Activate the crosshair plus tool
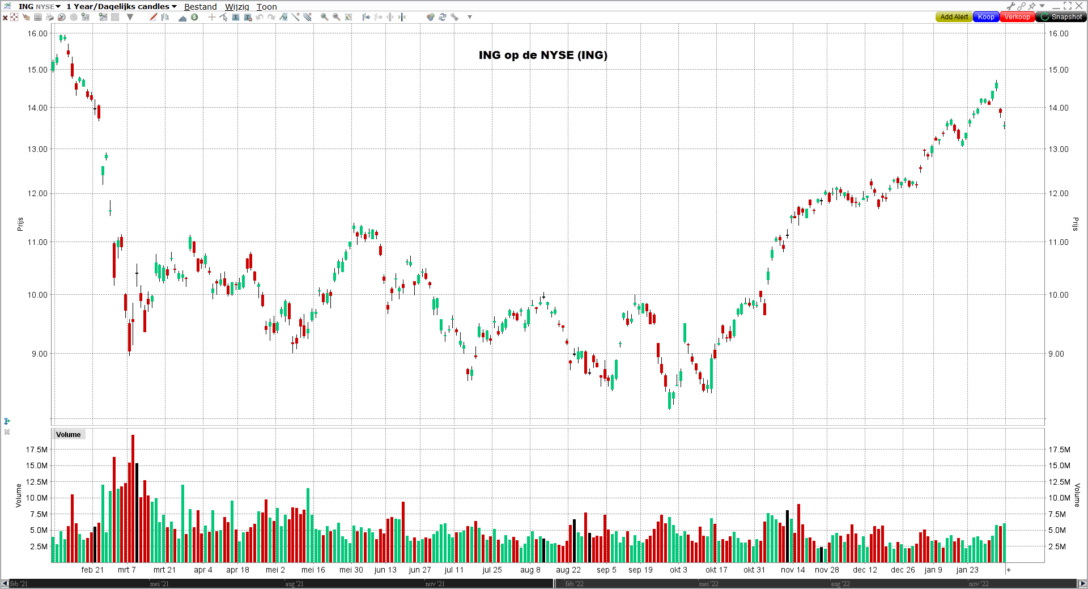This screenshot has width=1088, height=589. (212, 17)
